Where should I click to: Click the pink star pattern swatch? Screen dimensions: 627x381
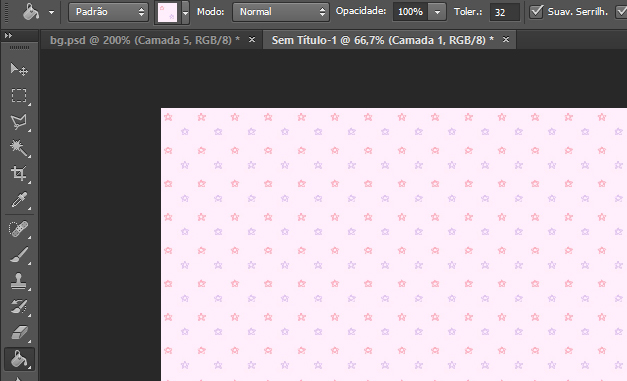[168, 12]
